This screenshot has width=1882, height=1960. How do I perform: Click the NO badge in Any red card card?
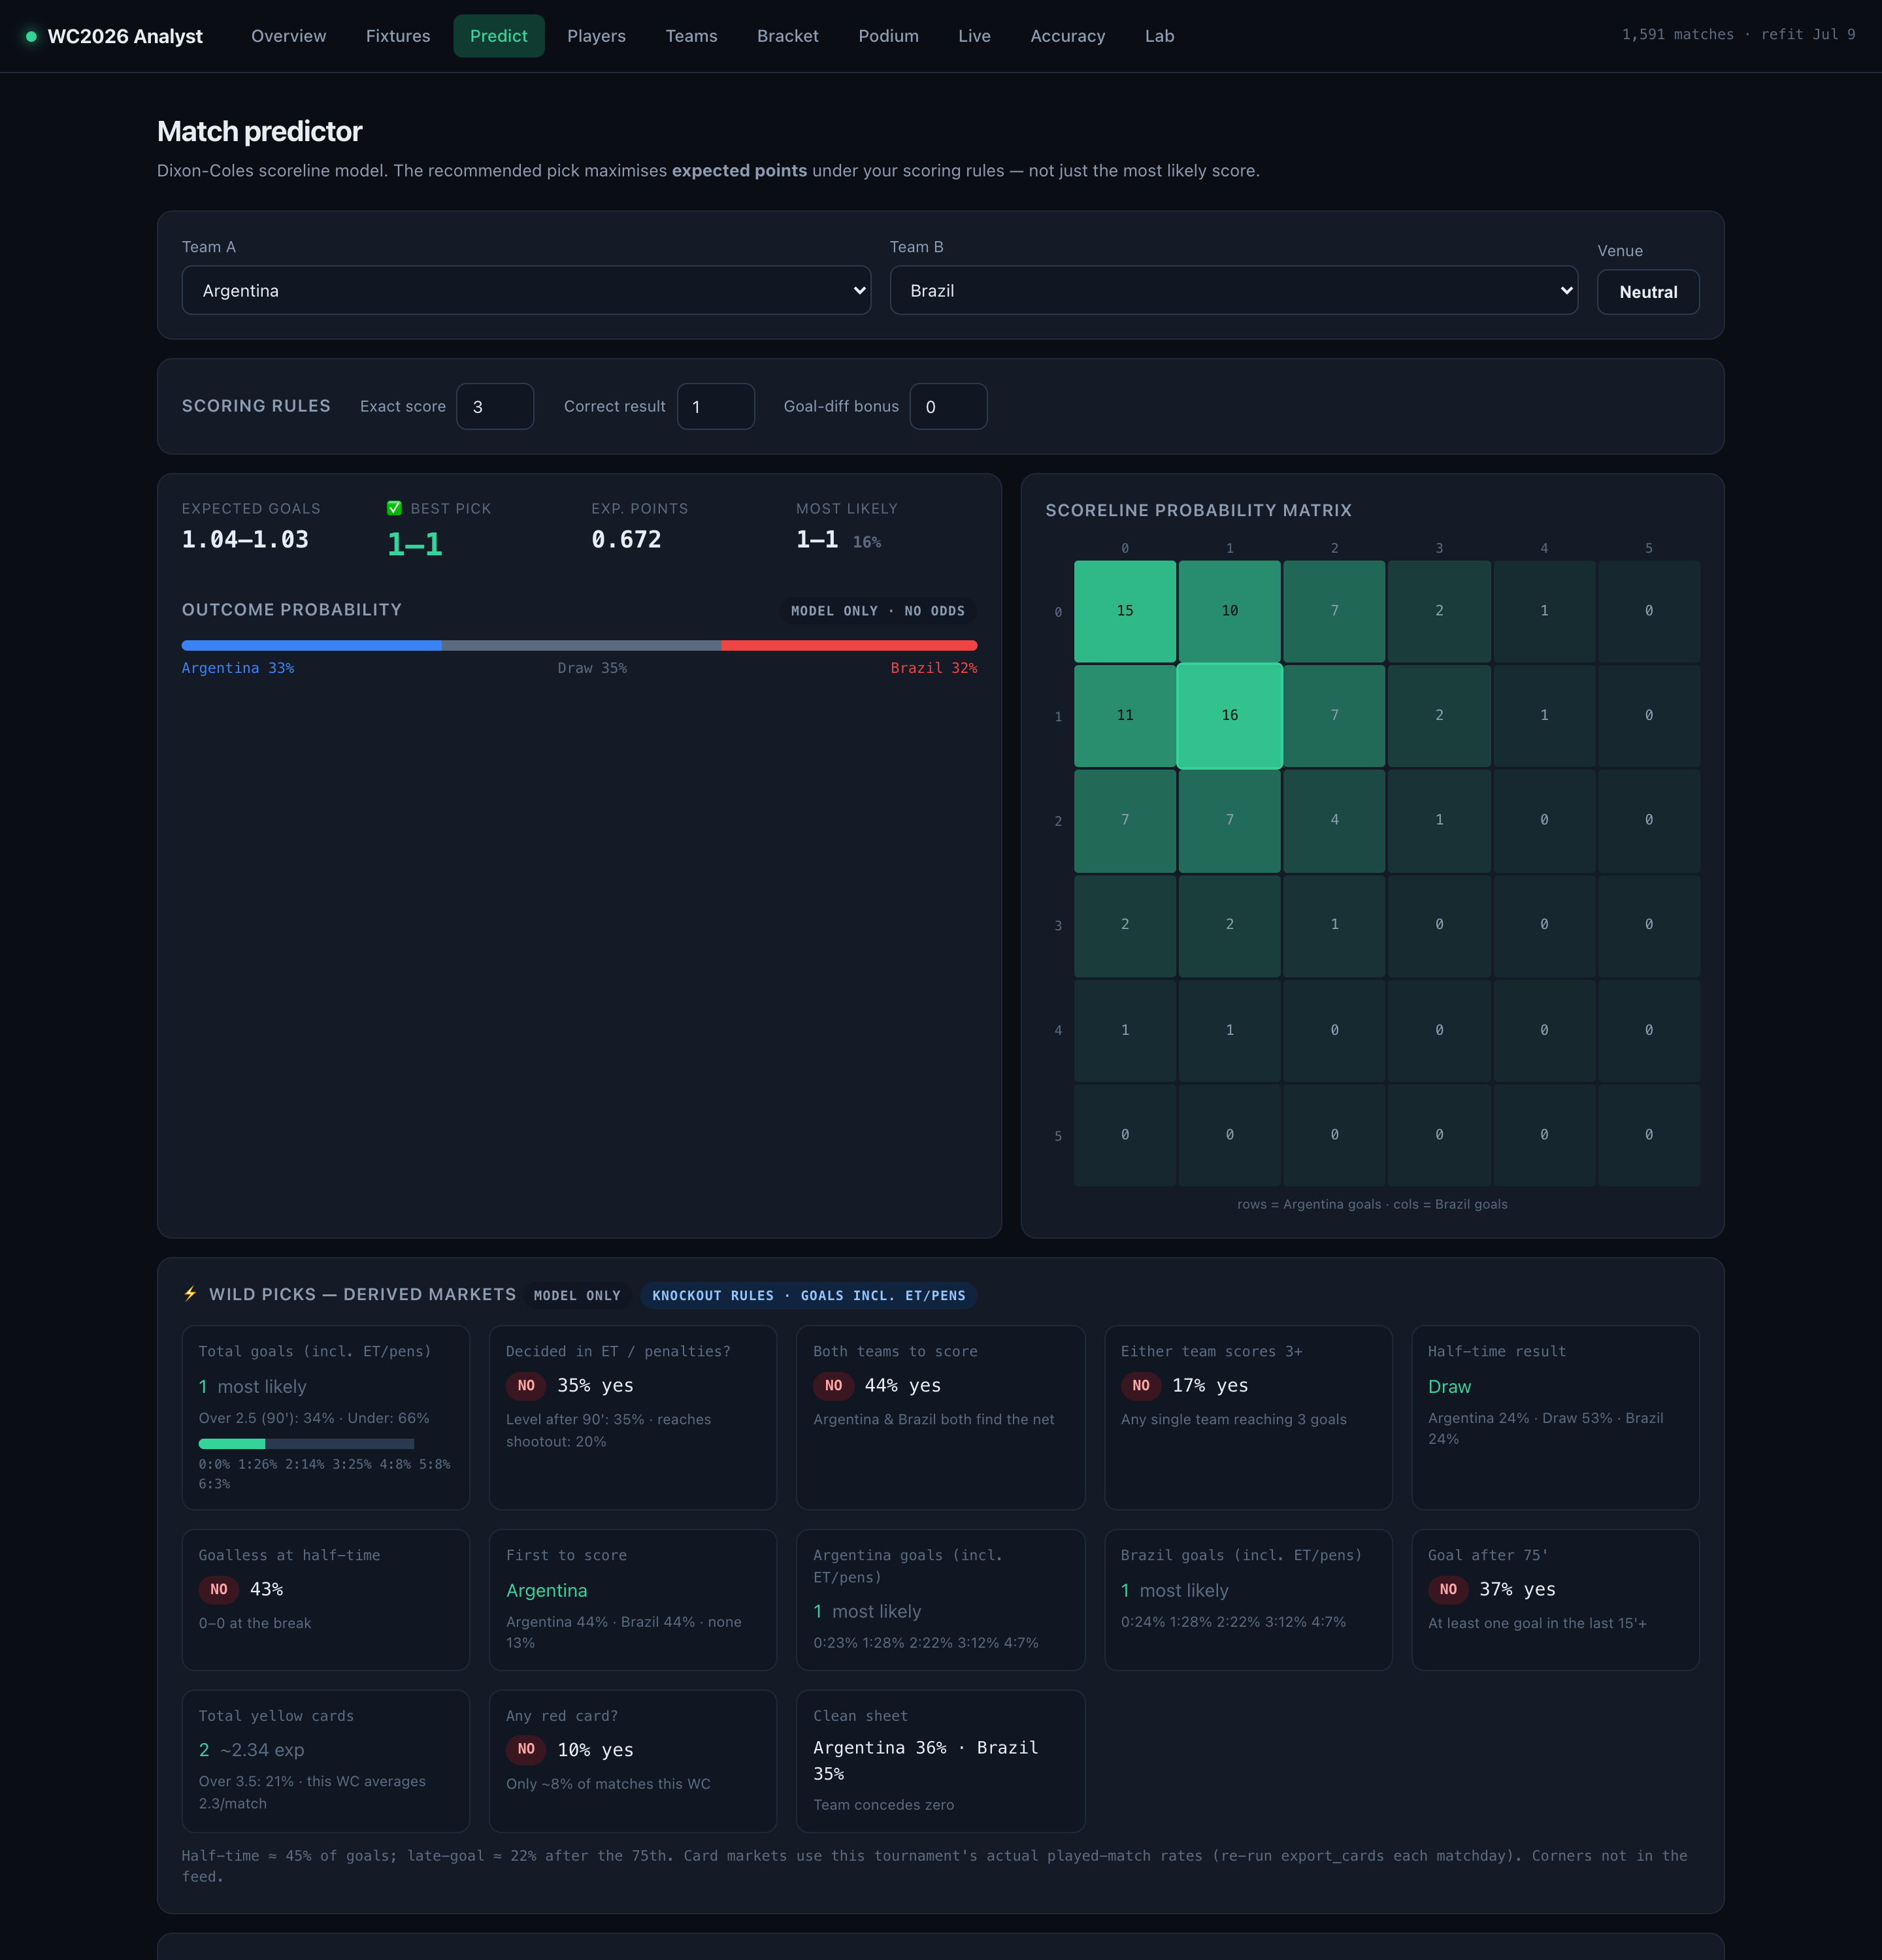(526, 1749)
